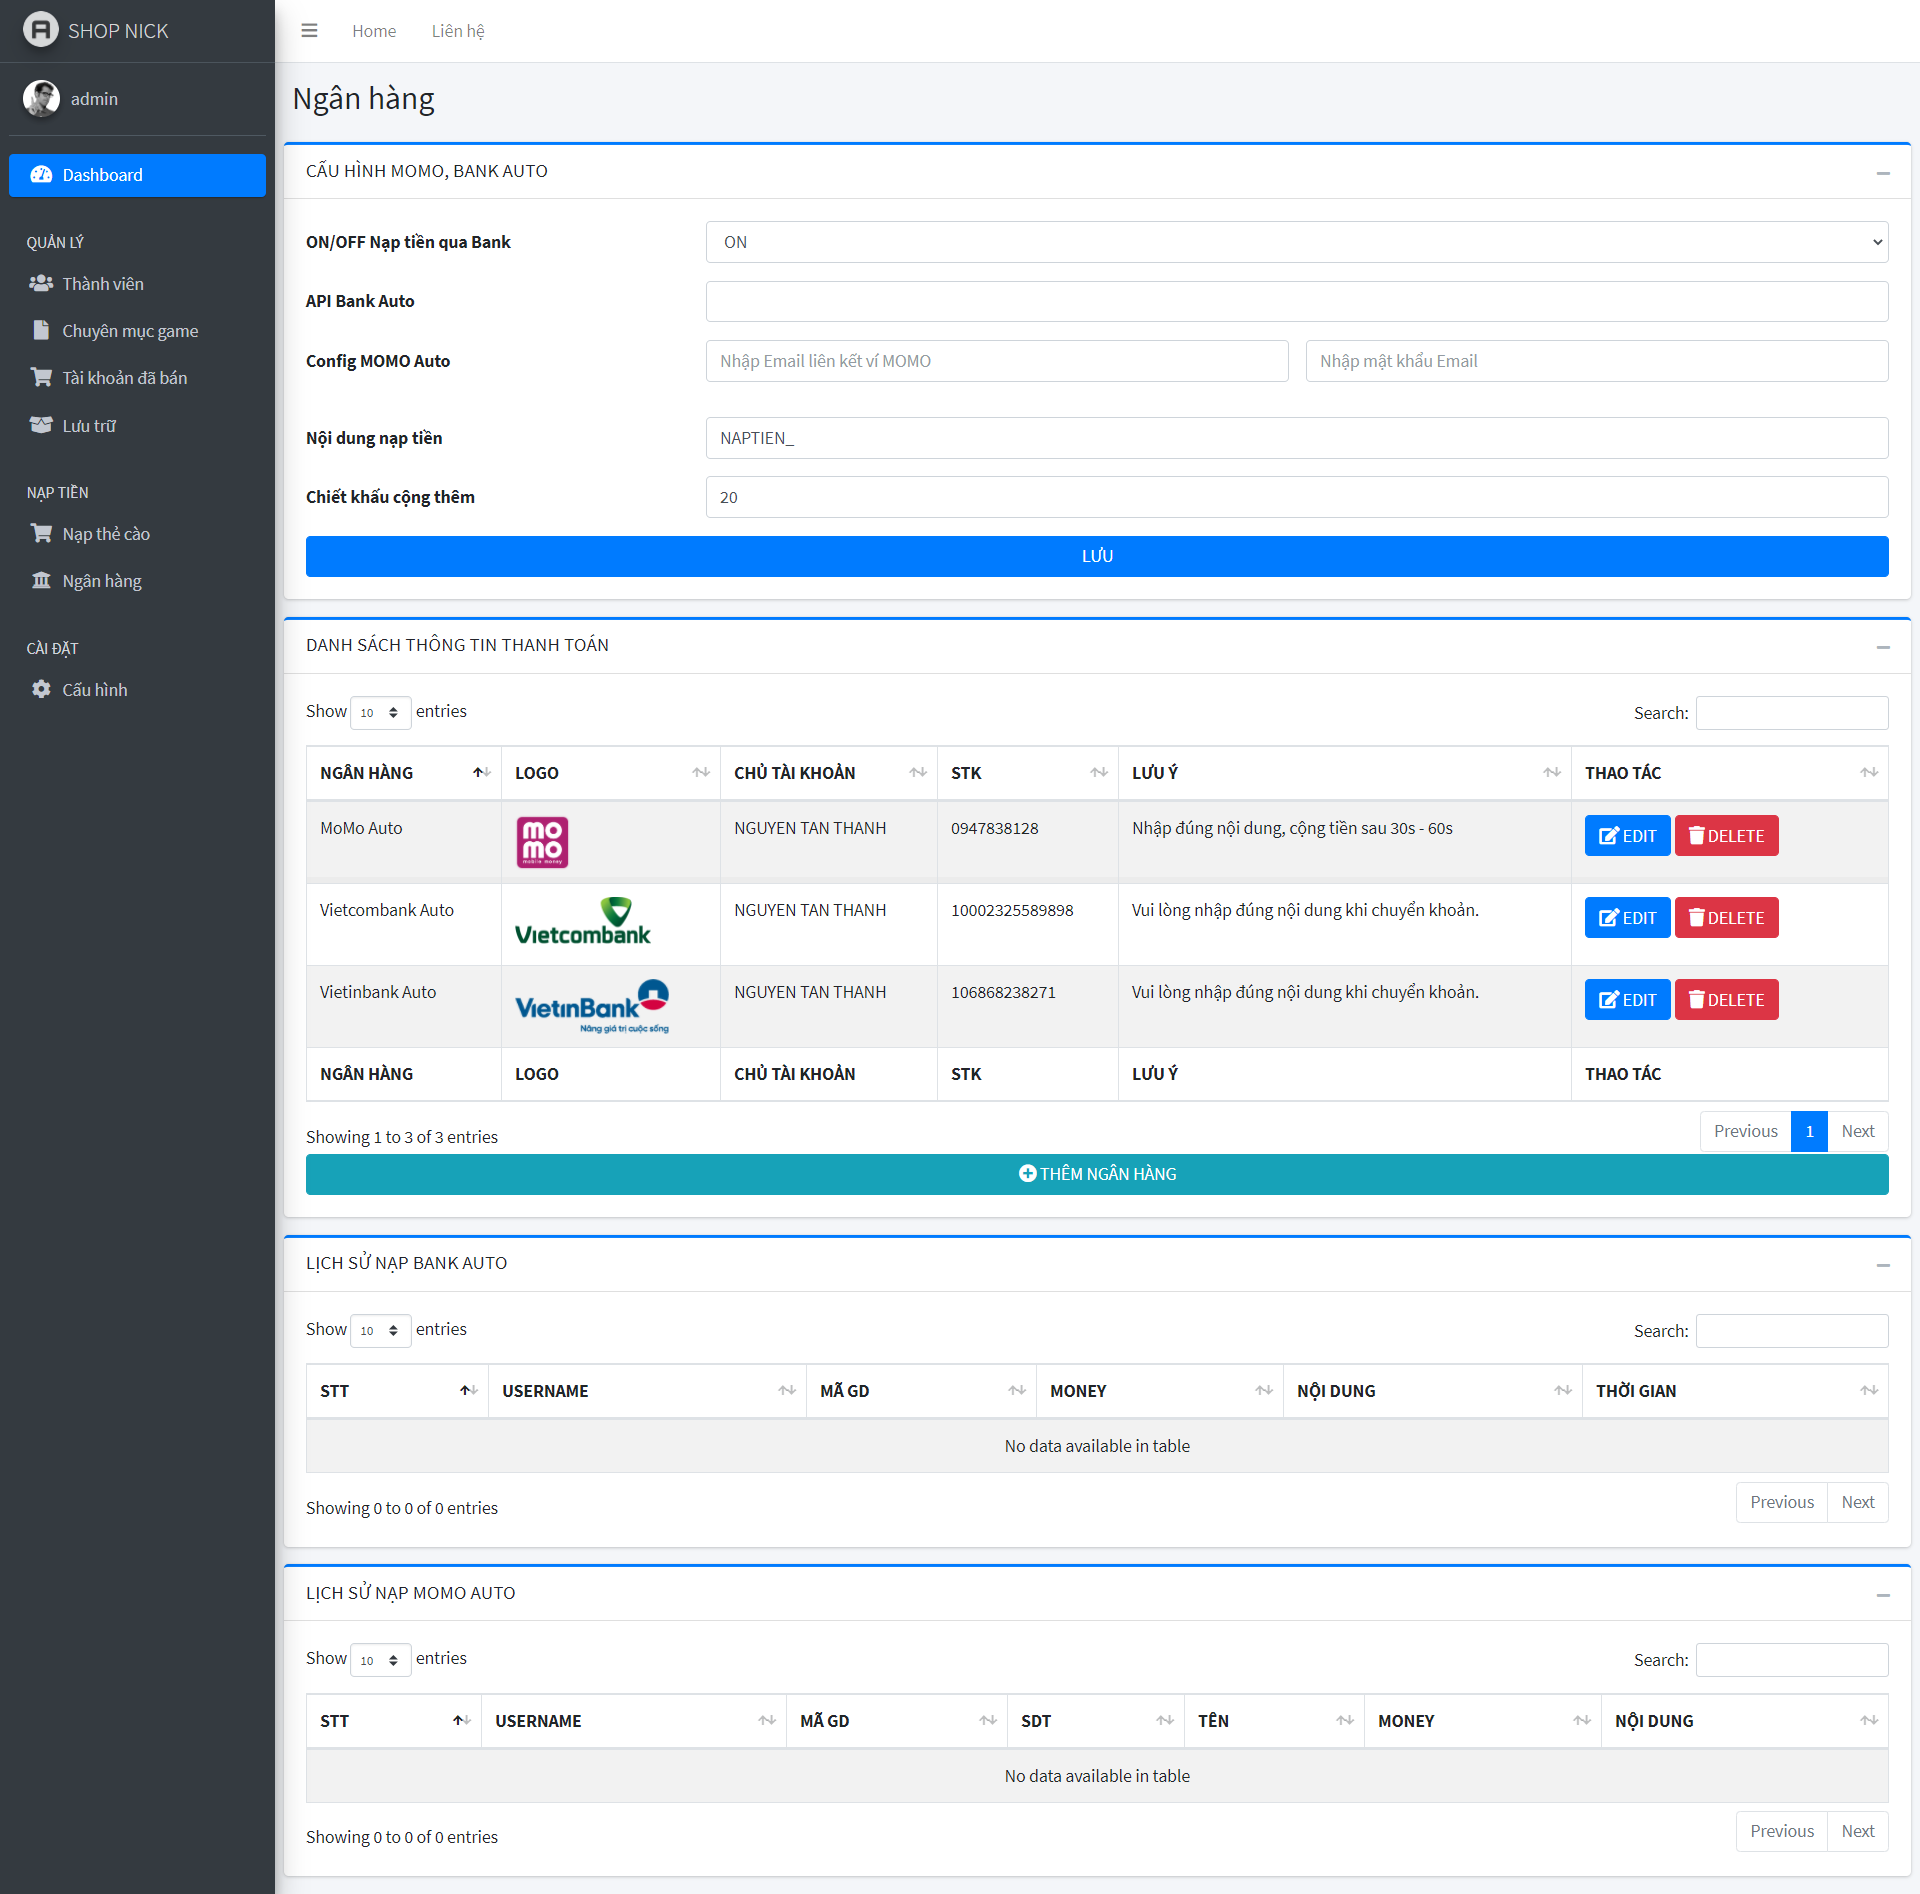Delete the Vietcombank Auto row
Image resolution: width=1920 pixels, height=1894 pixels.
[x=1726, y=918]
